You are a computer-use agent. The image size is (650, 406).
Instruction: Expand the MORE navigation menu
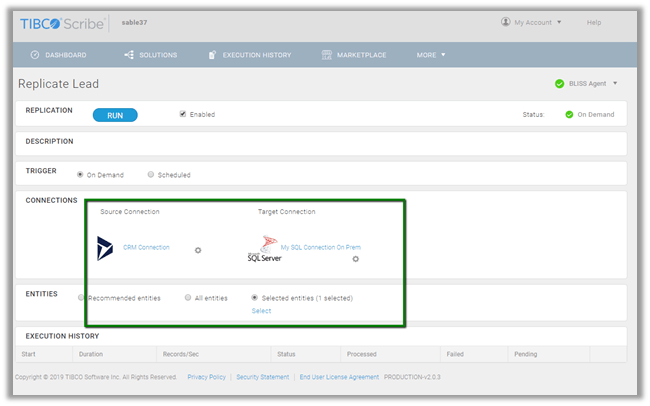[x=431, y=55]
